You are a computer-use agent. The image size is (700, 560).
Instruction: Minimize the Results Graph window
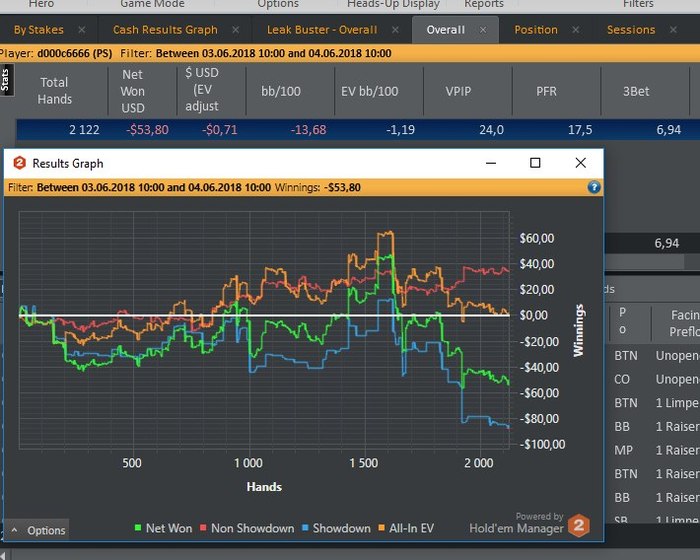[491, 163]
